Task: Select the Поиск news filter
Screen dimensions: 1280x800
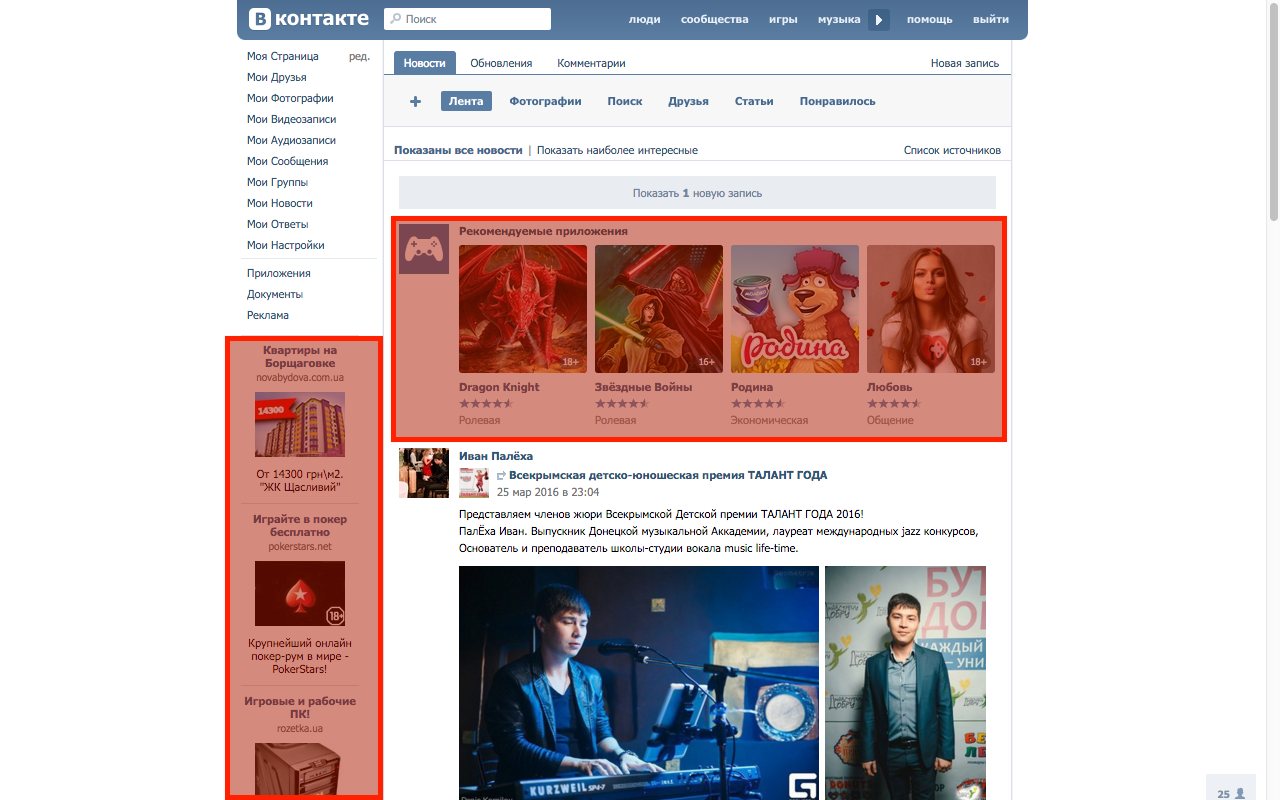Action: pyautogui.click(x=625, y=101)
